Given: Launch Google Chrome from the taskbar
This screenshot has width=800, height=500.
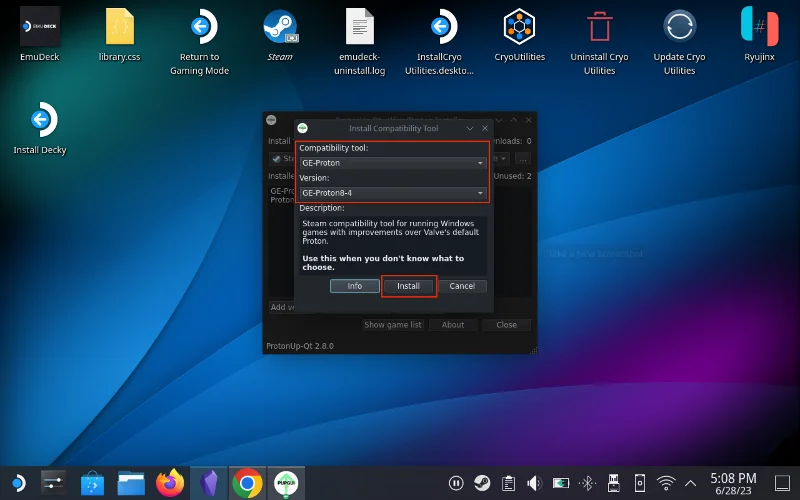Looking at the screenshot, I should (x=247, y=483).
